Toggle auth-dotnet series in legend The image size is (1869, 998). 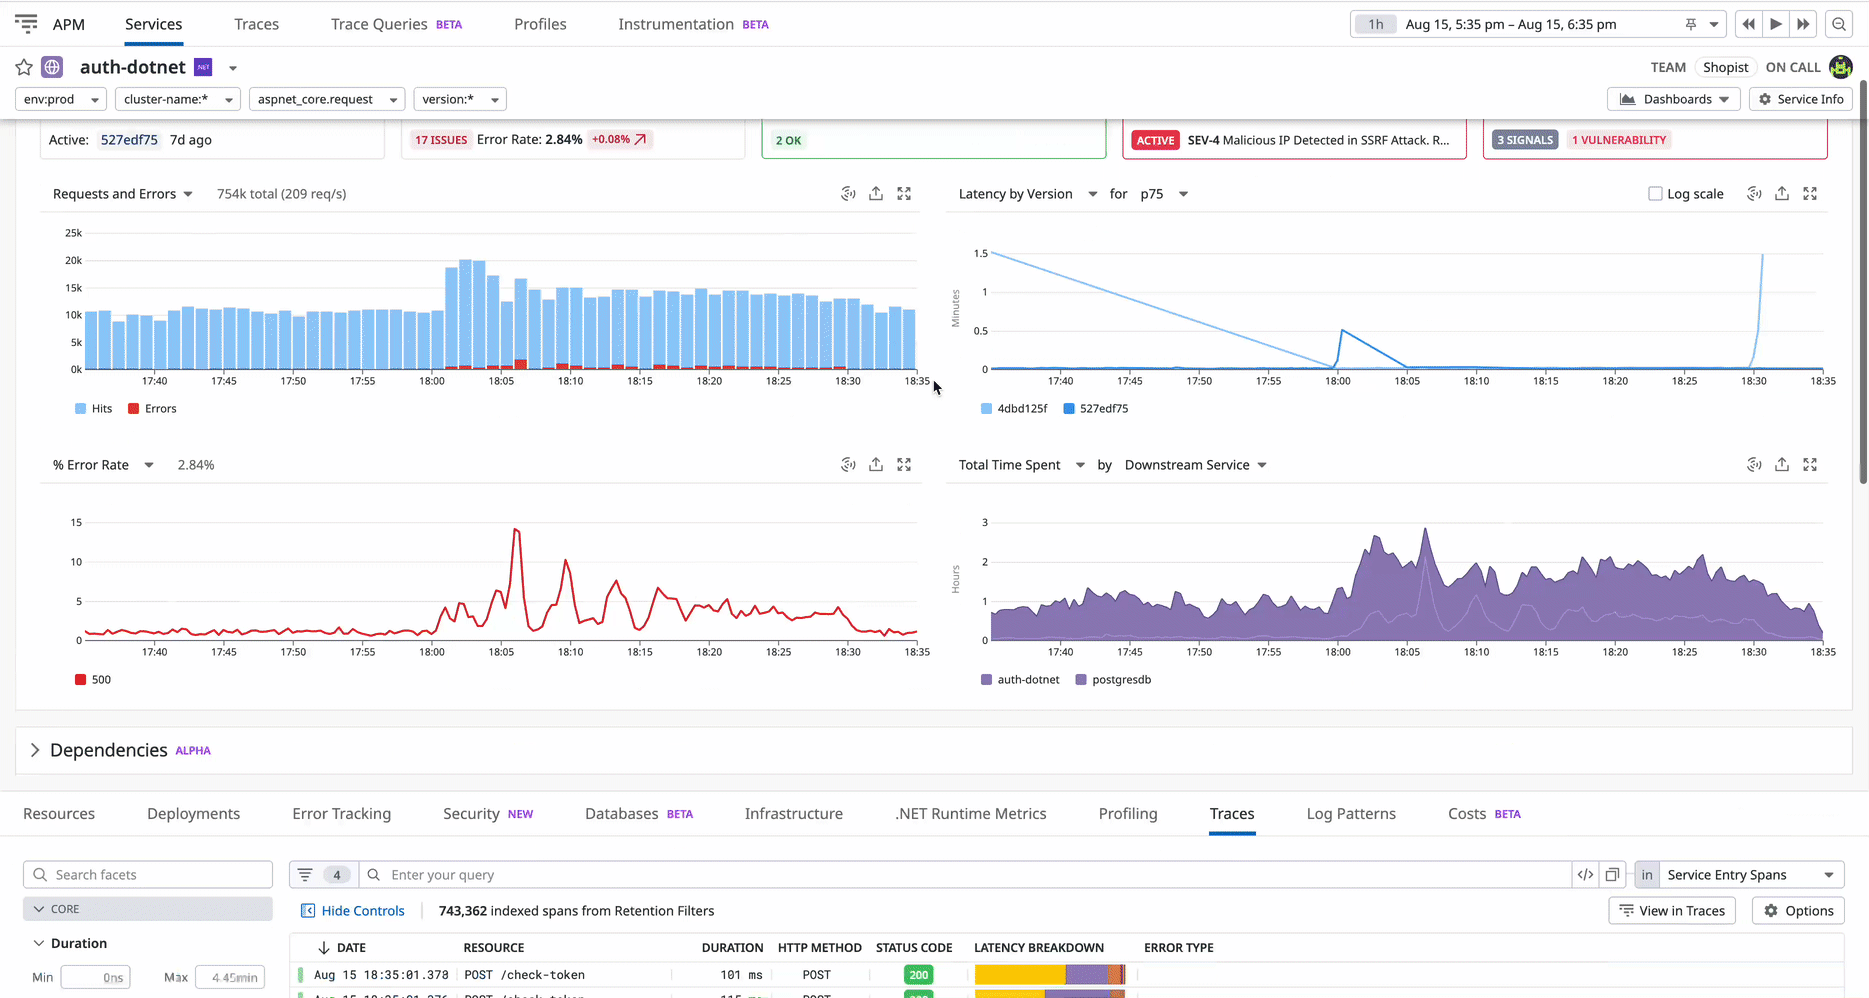click(1020, 680)
